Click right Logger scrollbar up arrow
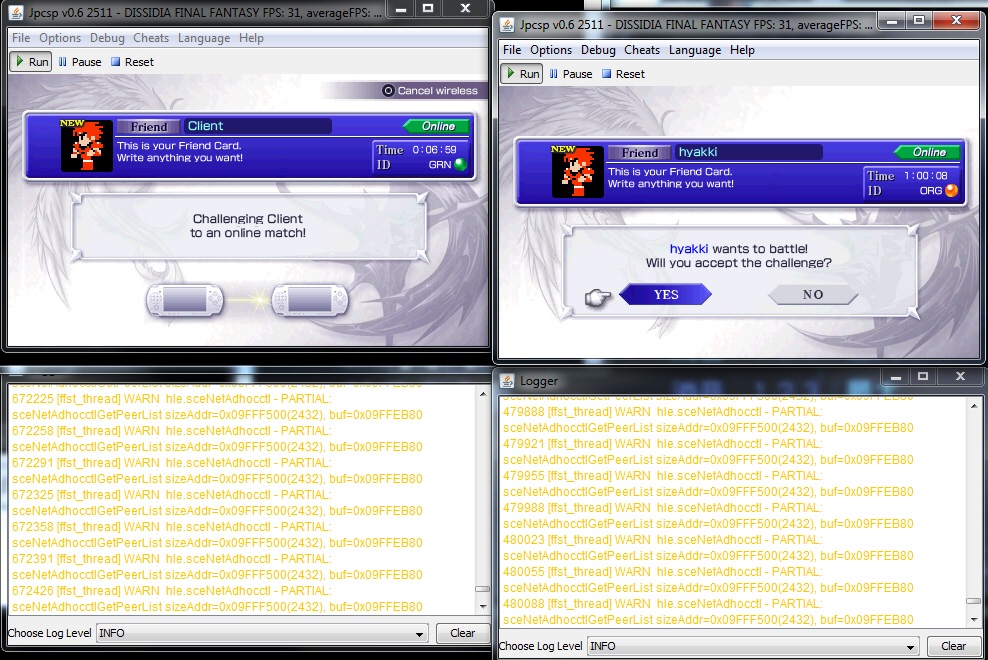Image resolution: width=988 pixels, height=660 pixels. coord(974,407)
